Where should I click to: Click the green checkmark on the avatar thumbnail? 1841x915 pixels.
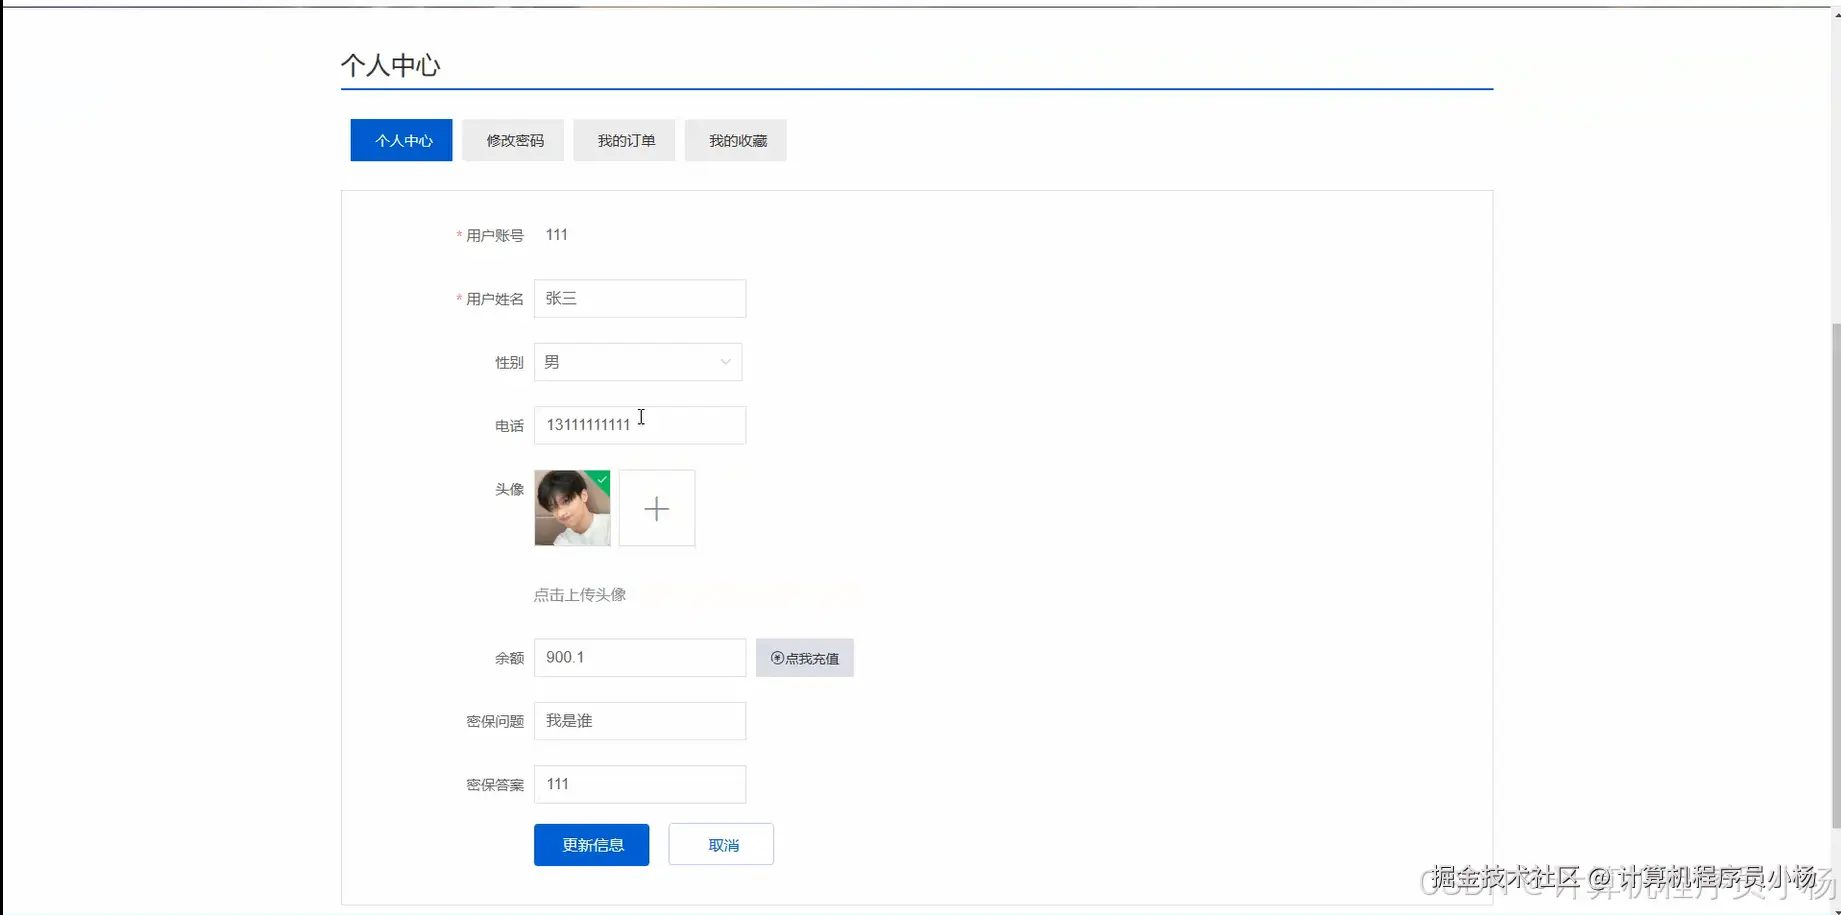[601, 481]
